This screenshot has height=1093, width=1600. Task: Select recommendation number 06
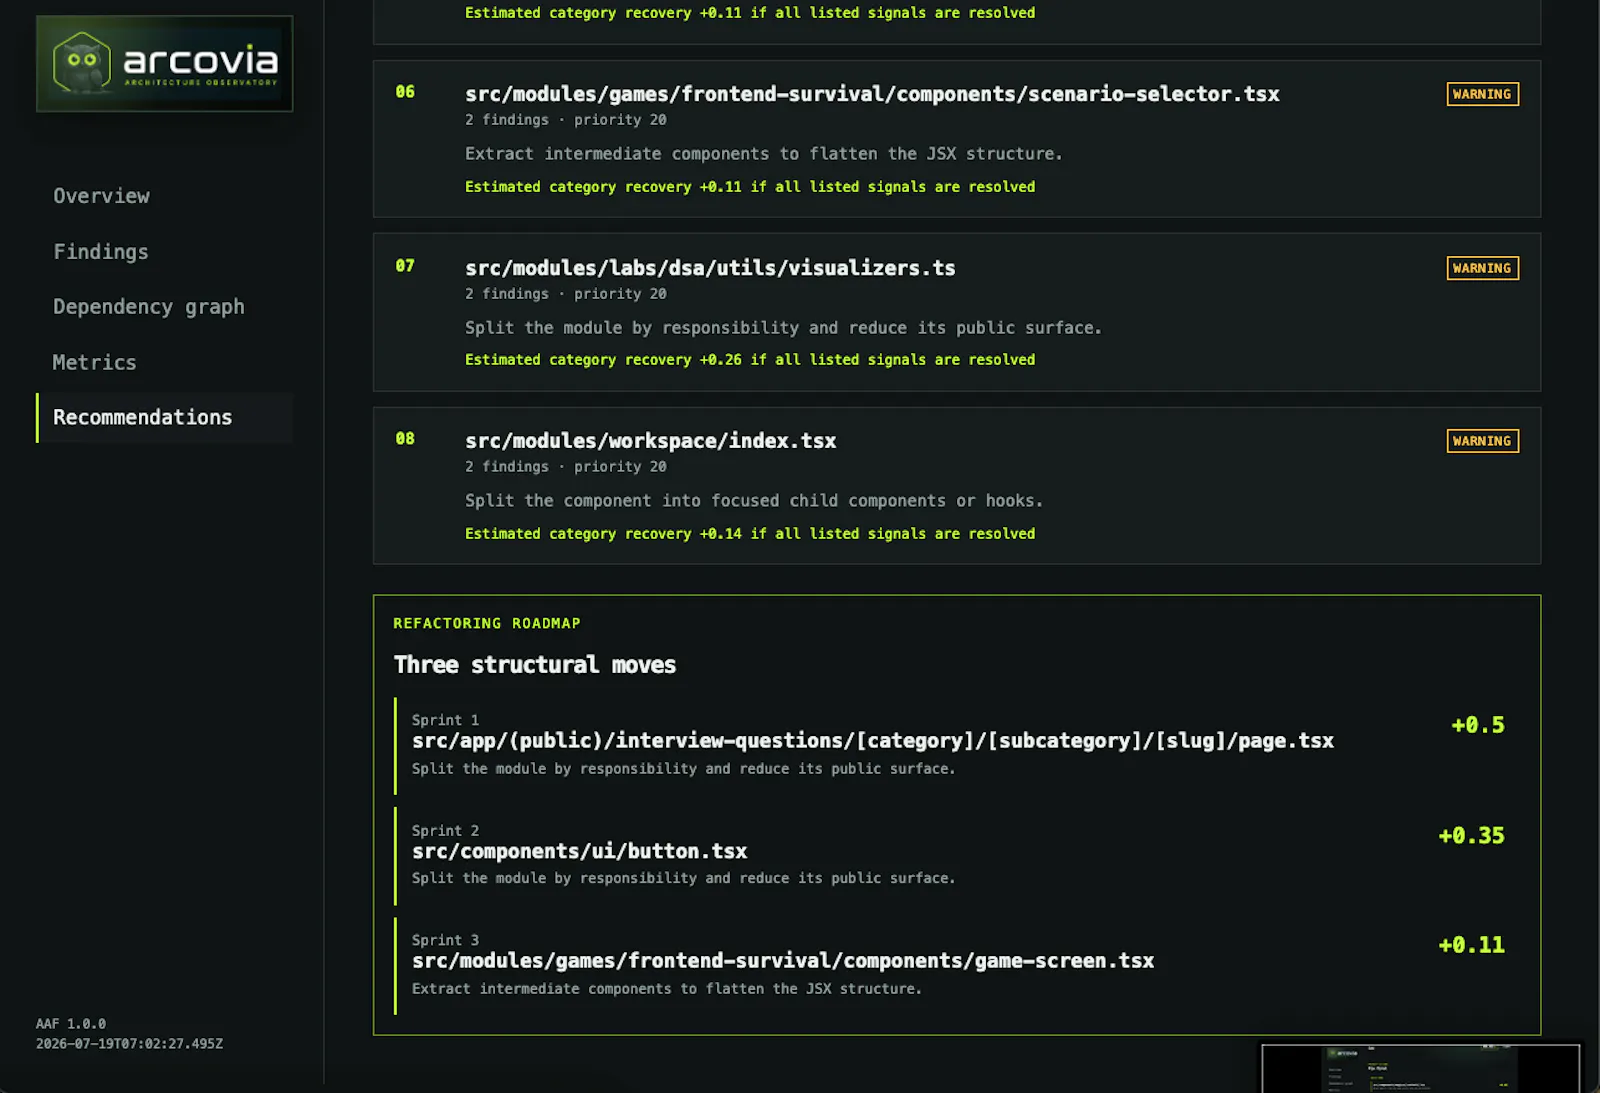(405, 92)
